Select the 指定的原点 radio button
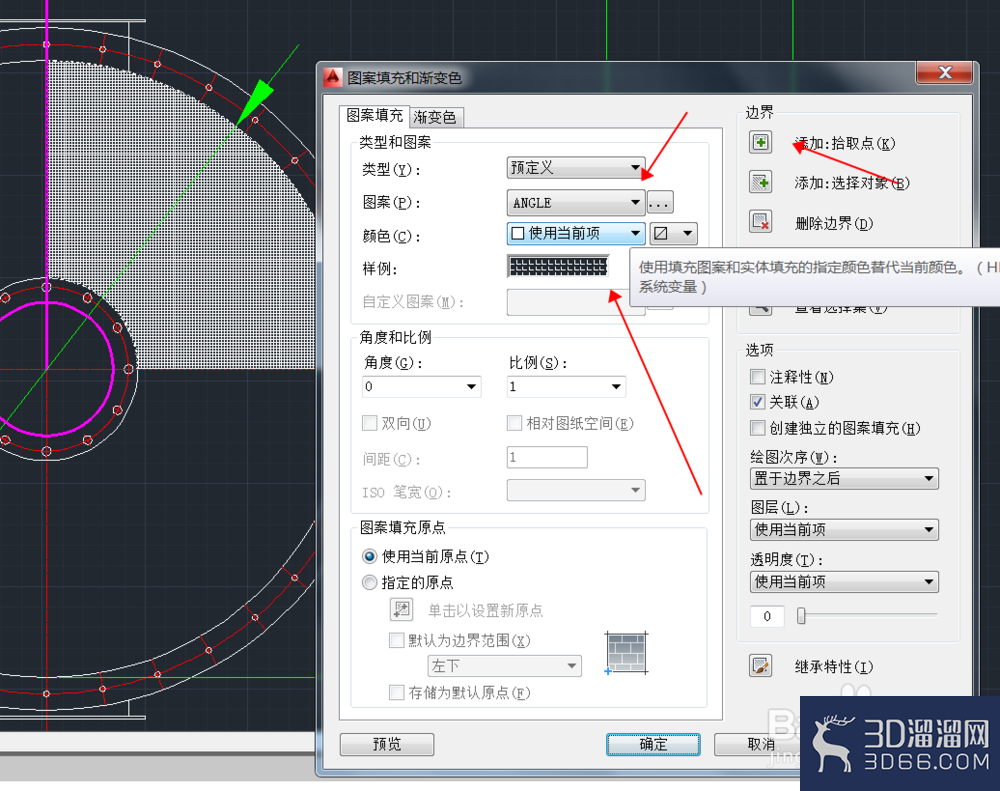This screenshot has width=1000, height=791. pyautogui.click(x=369, y=582)
